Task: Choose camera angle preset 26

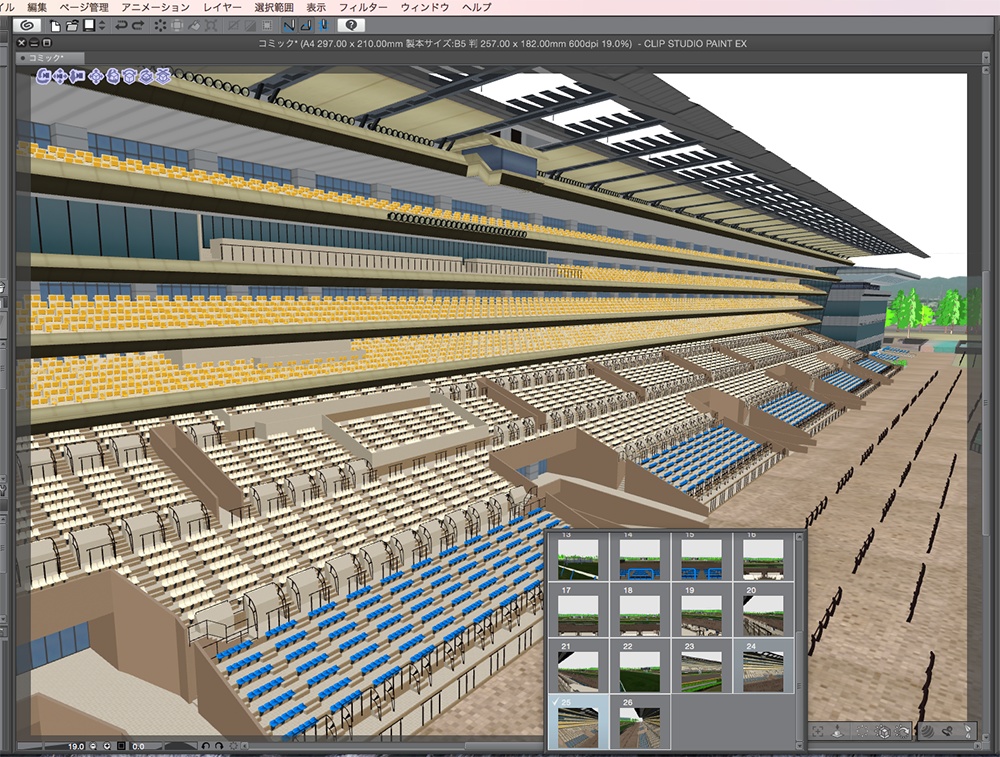Action: coord(640,726)
